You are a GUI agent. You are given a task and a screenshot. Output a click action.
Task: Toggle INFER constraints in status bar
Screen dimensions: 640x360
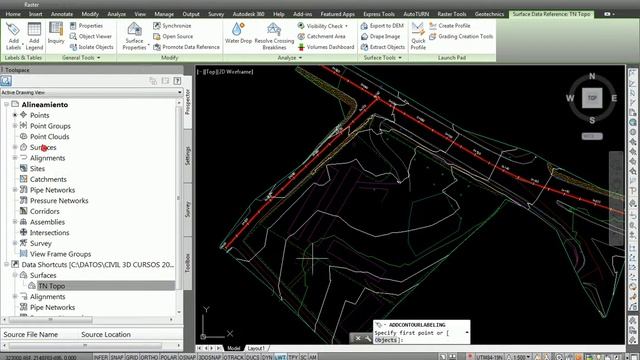coord(101,357)
